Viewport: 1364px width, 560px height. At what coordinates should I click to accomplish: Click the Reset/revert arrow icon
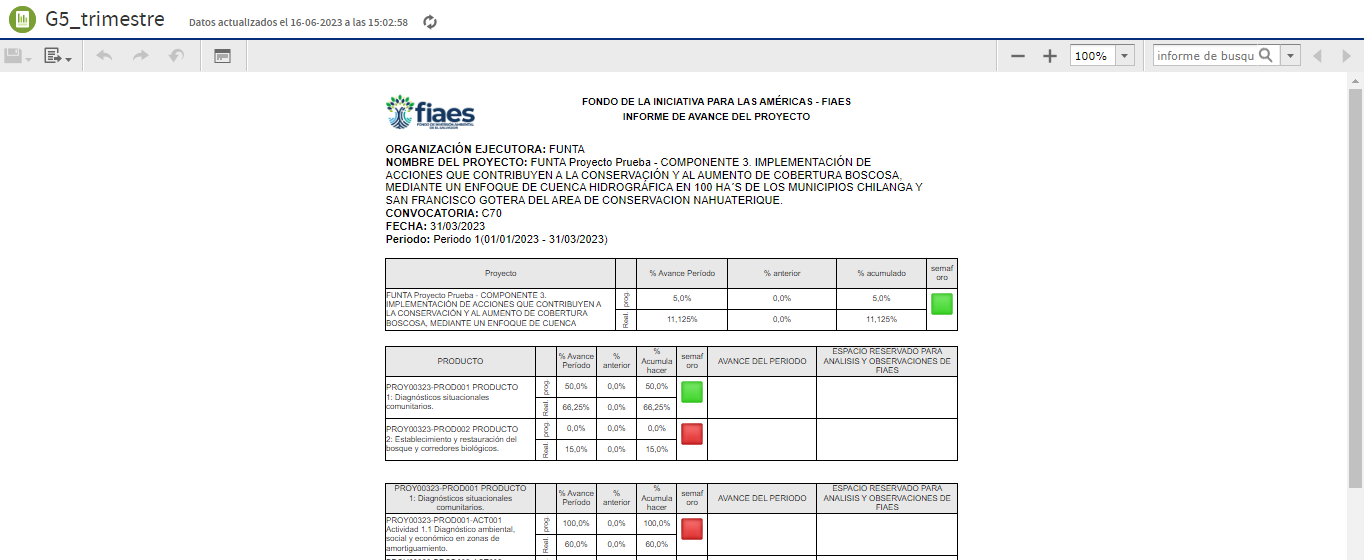176,56
